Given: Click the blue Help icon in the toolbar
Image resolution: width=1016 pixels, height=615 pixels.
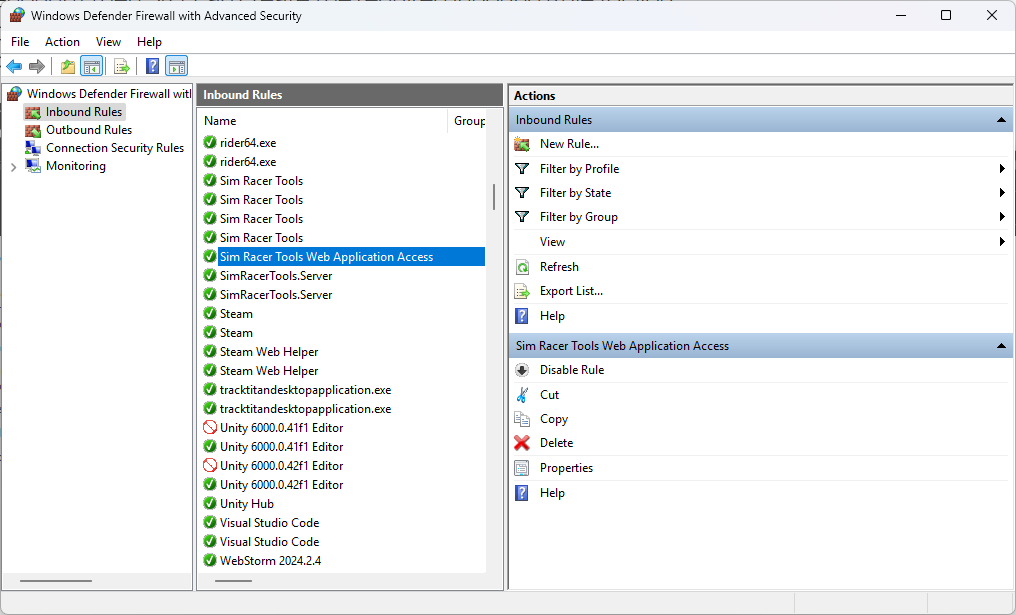Looking at the screenshot, I should point(152,66).
